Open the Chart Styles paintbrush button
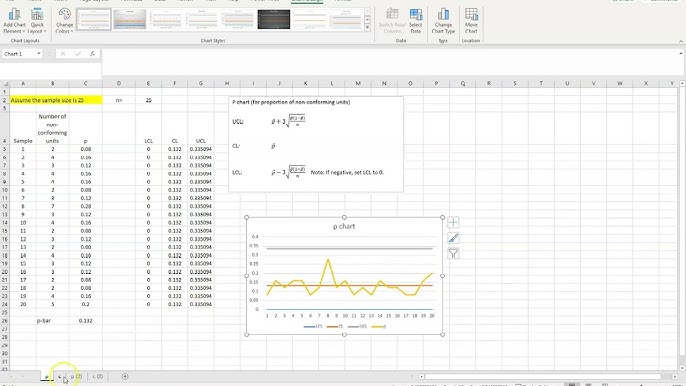 tap(453, 238)
